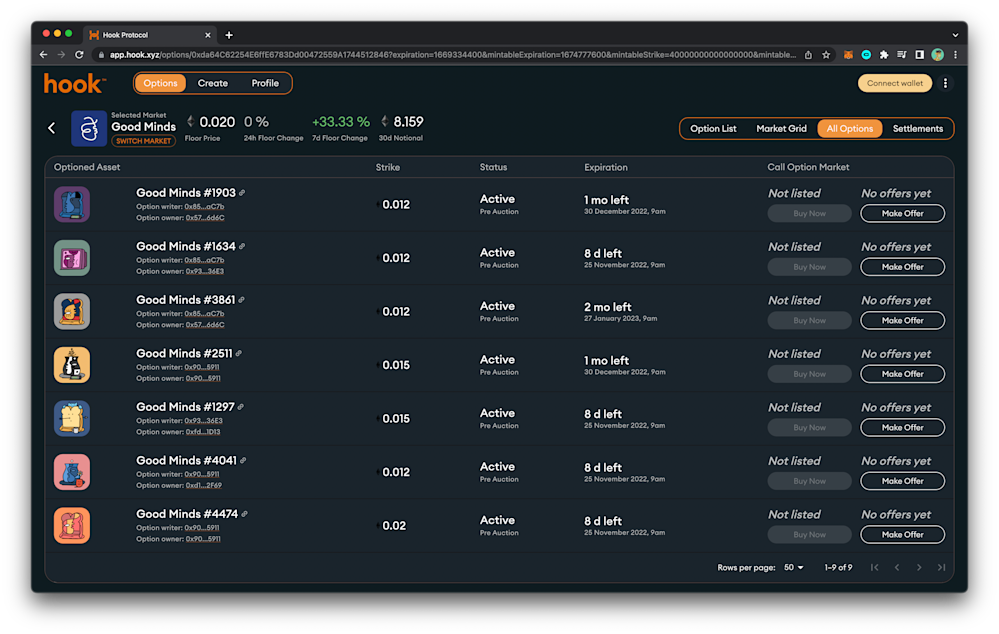The height and width of the screenshot is (634, 999).
Task: Open Chrome's three-dot menu
Action: coord(955,55)
